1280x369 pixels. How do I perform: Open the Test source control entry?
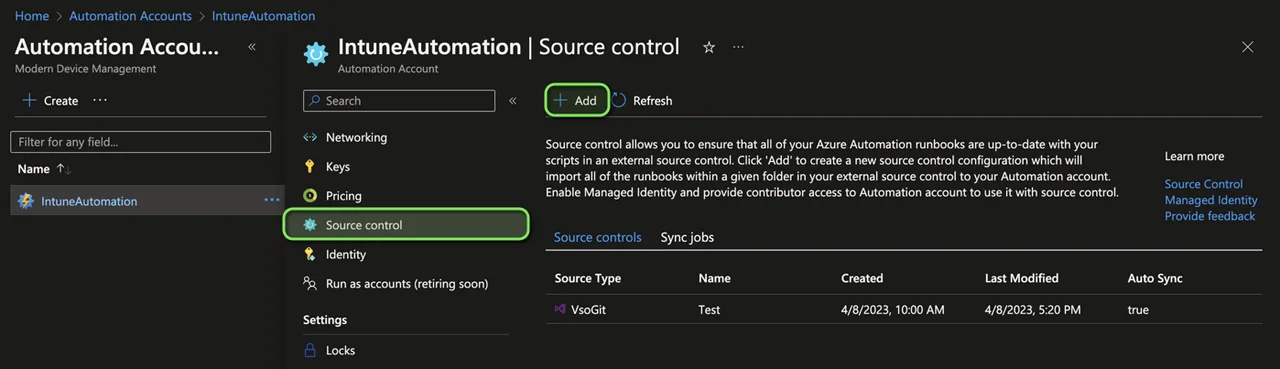tap(709, 310)
